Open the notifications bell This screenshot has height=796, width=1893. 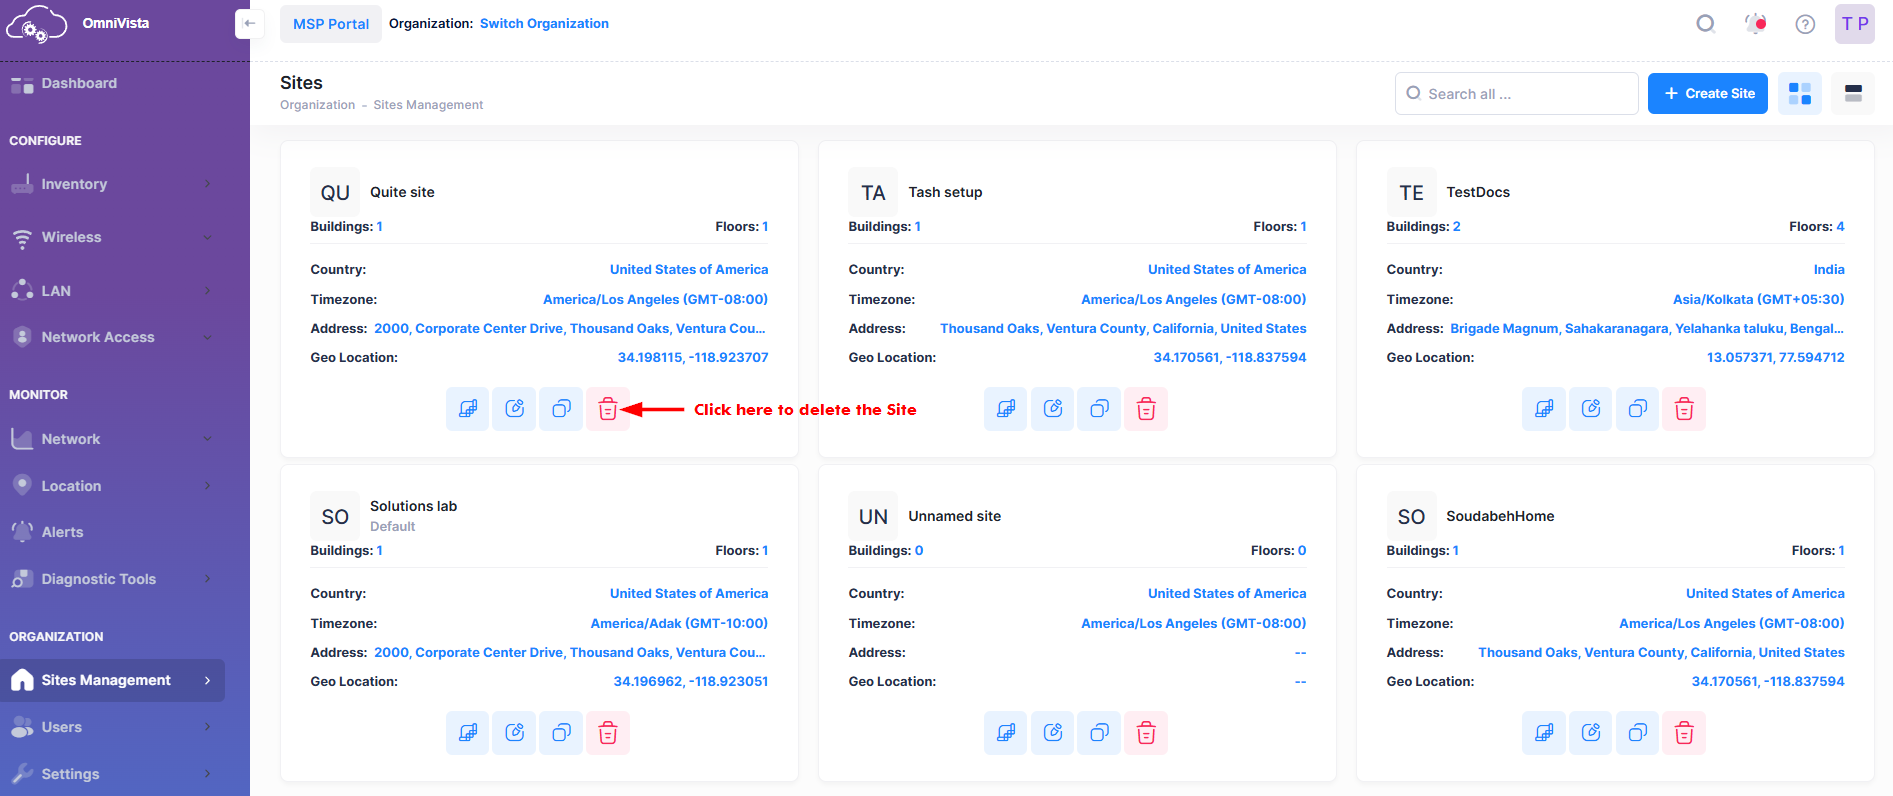1755,24
